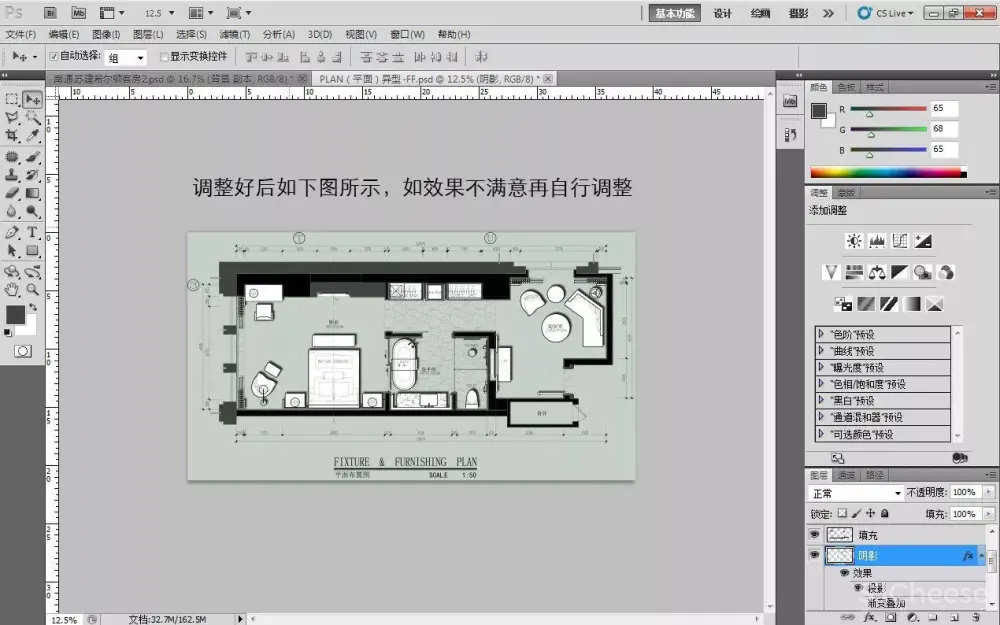Click the 设计 workspace button

pos(722,13)
